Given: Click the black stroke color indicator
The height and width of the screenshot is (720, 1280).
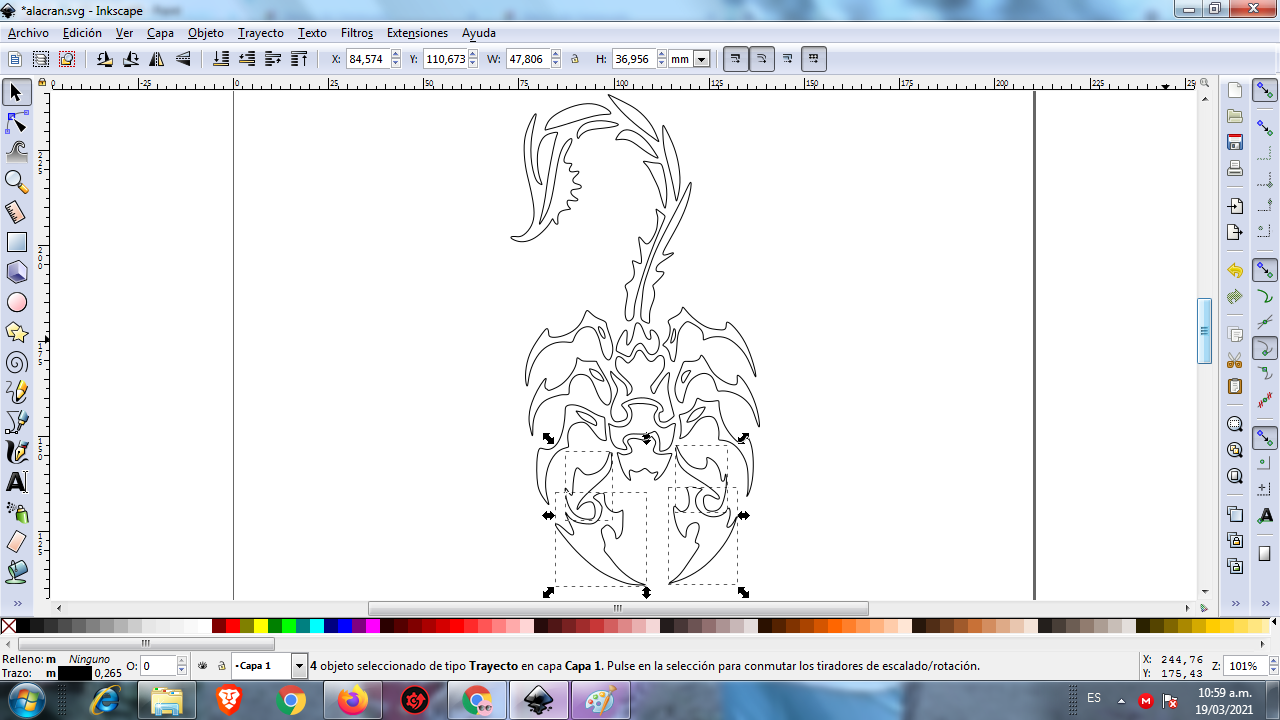Looking at the screenshot, I should coord(75,673).
